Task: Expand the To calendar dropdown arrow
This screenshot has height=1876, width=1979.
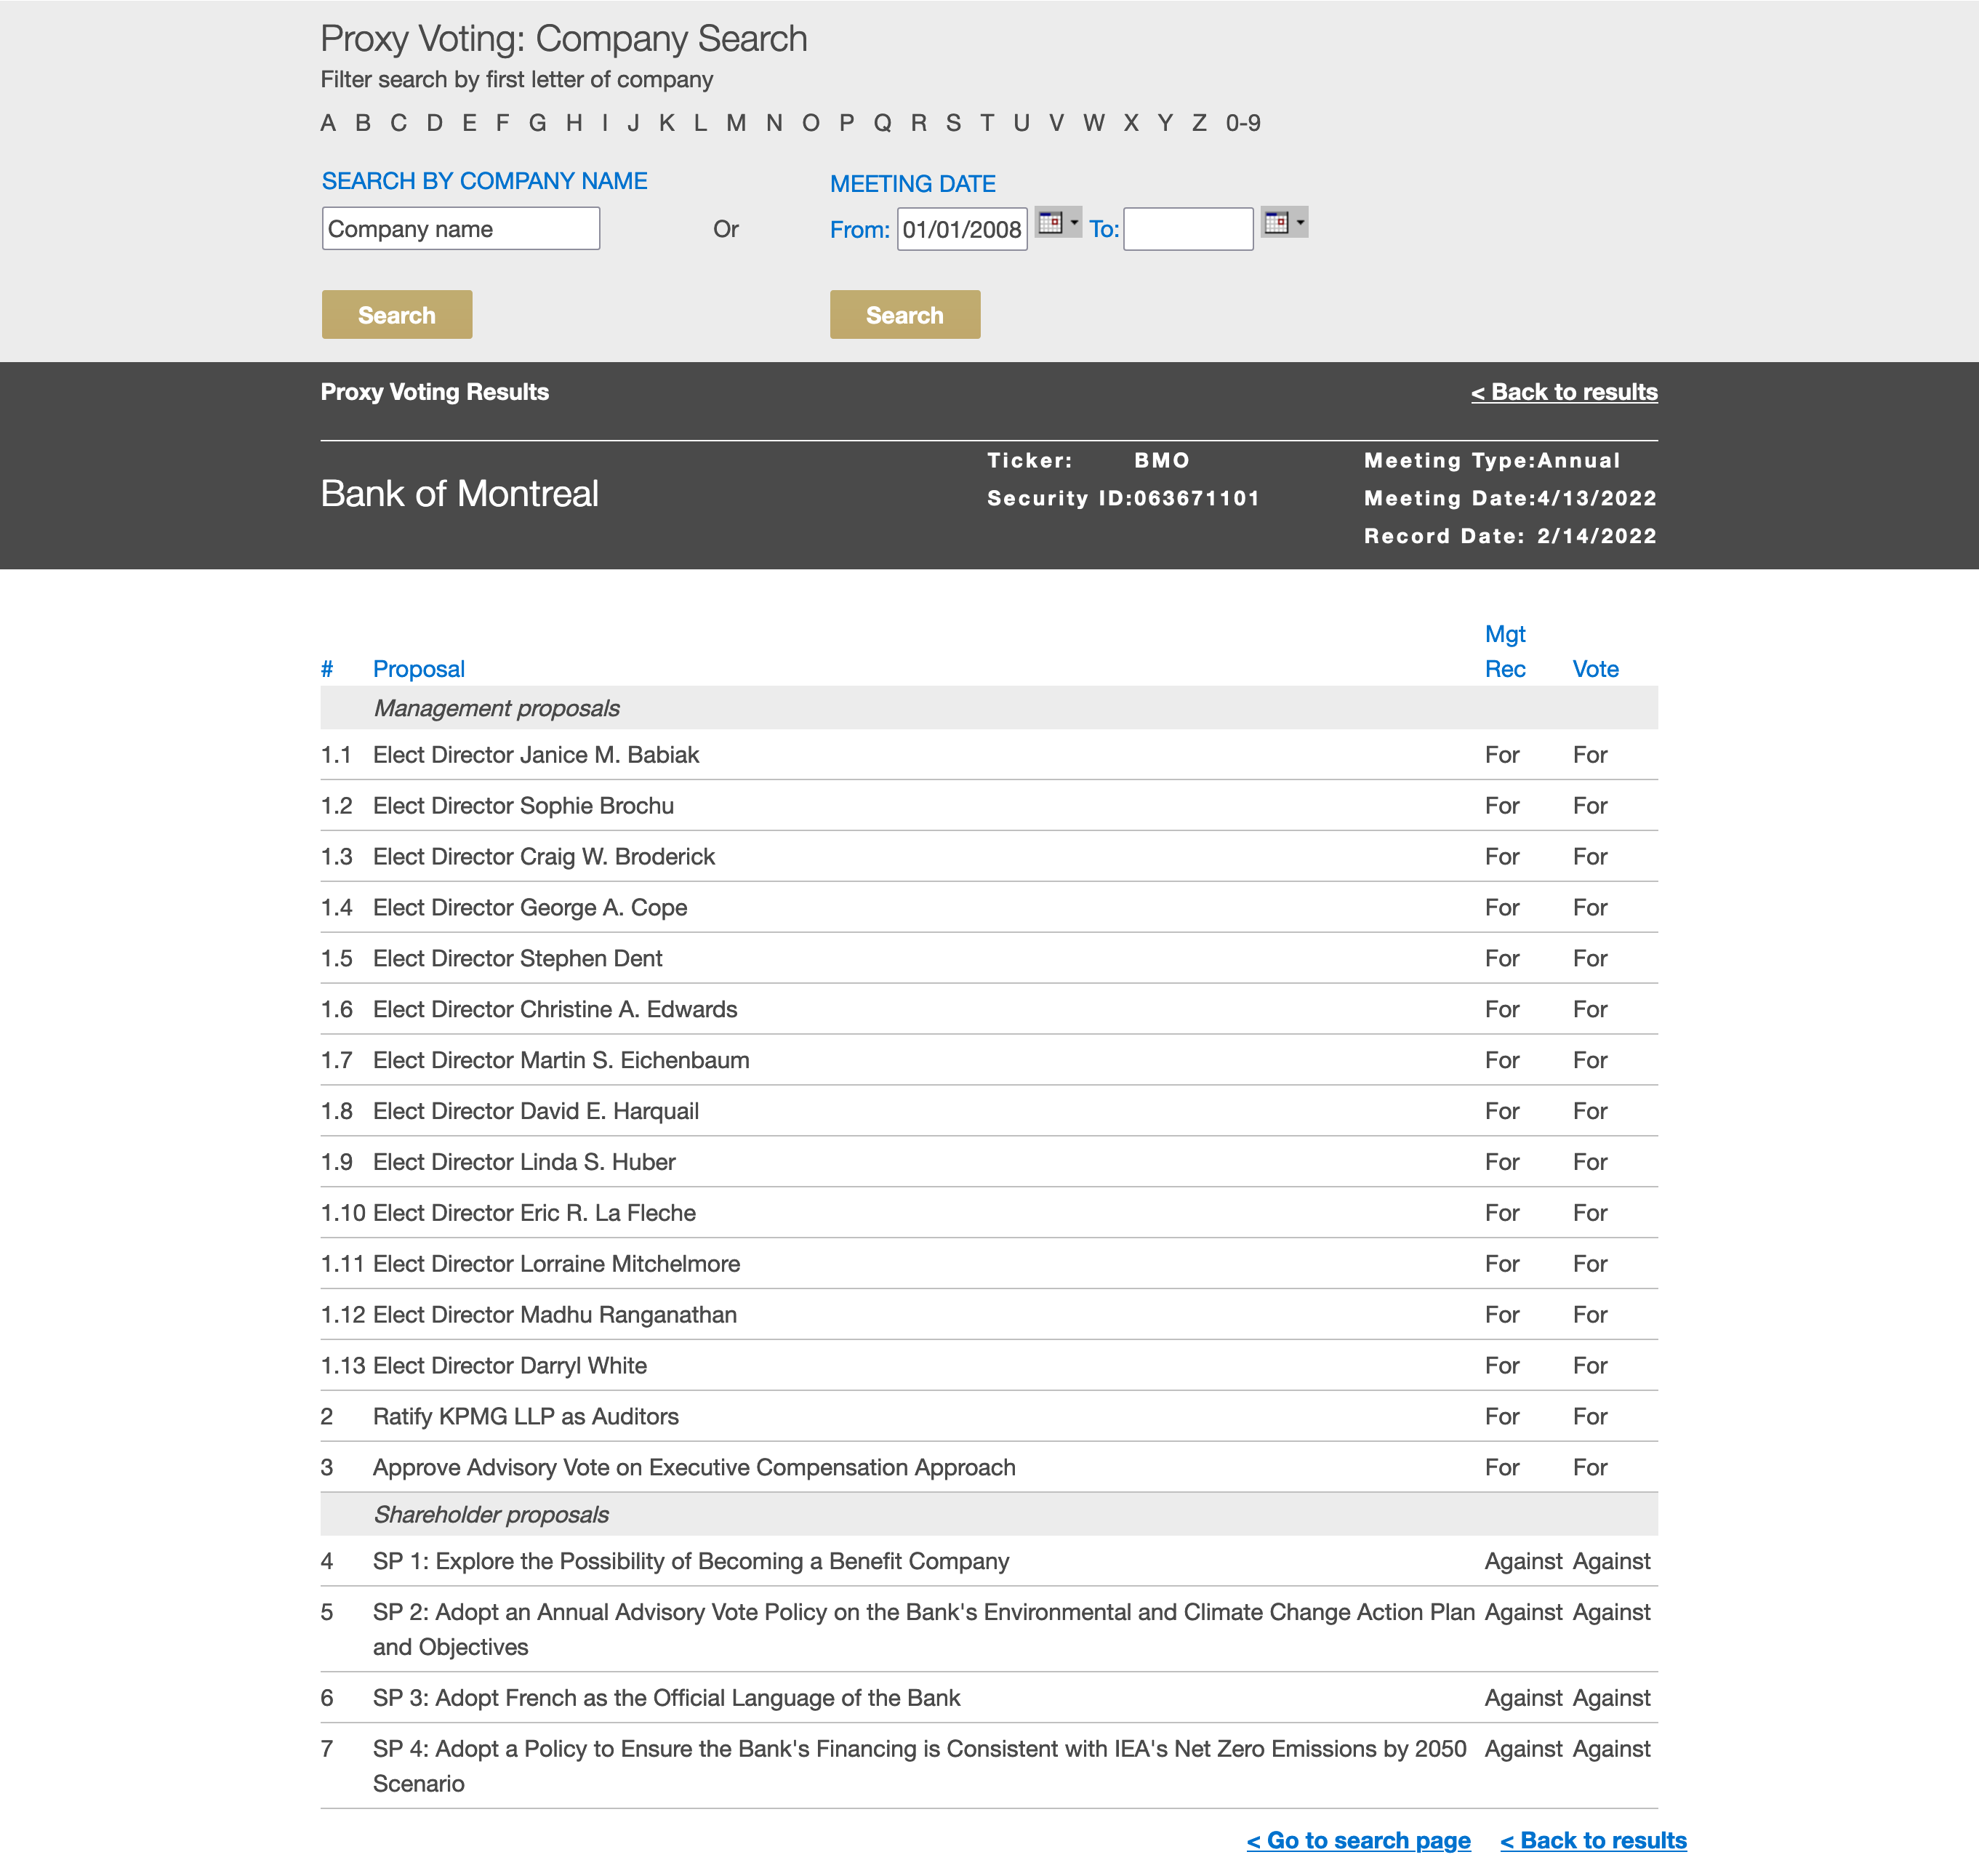Action: pyautogui.click(x=1300, y=223)
